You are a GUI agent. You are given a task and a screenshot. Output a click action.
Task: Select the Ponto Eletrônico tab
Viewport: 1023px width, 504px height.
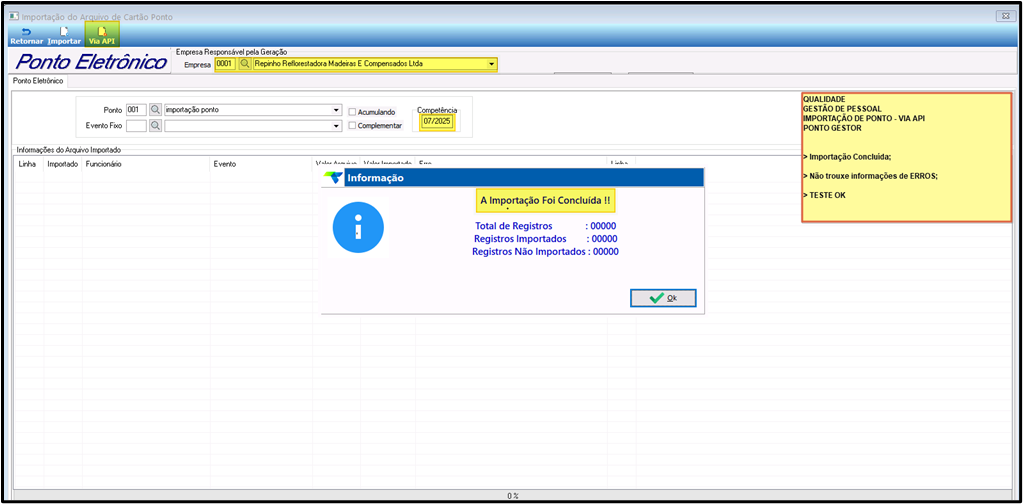coord(38,82)
